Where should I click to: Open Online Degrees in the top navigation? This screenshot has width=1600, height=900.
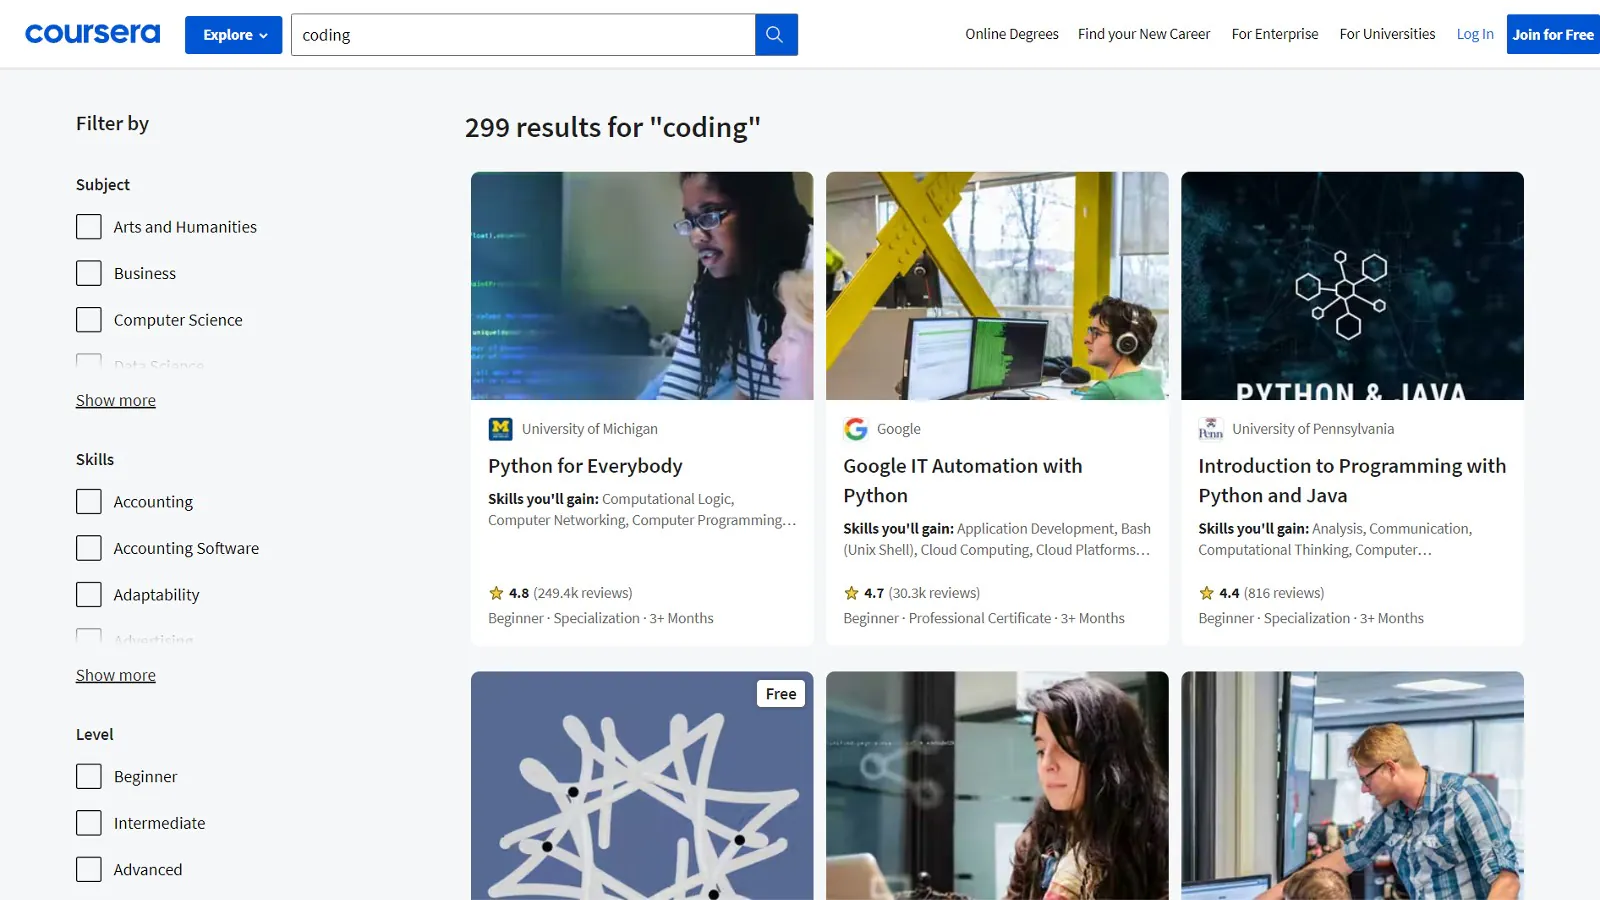tap(1011, 34)
